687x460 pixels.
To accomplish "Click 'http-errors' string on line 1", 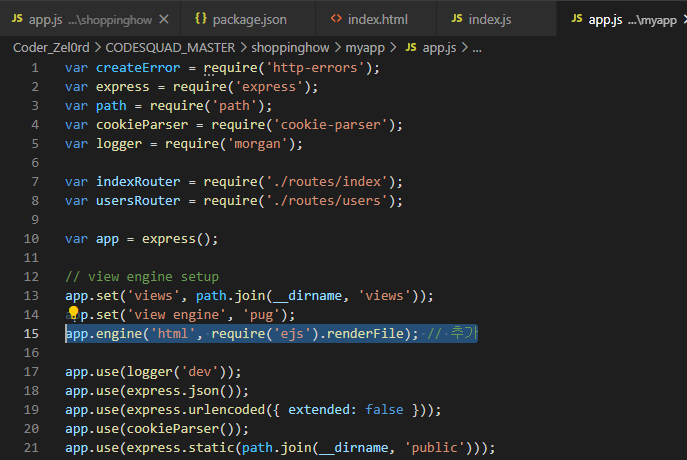I will [315, 68].
